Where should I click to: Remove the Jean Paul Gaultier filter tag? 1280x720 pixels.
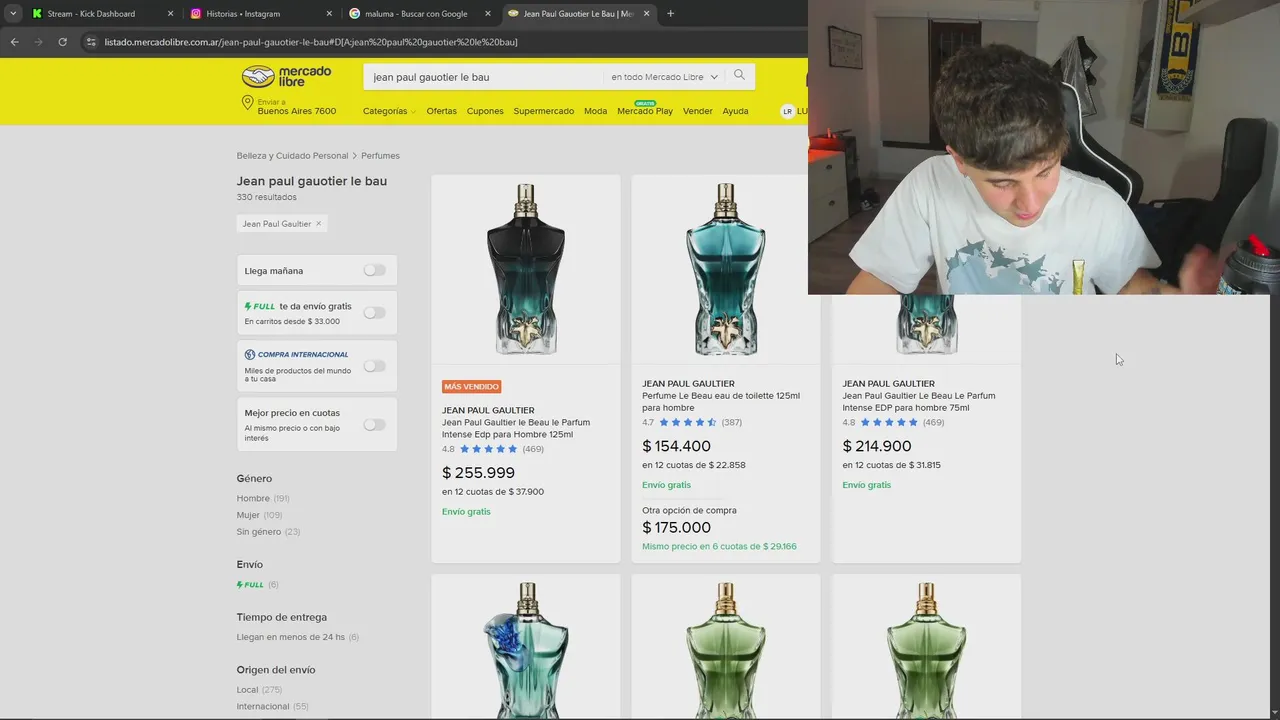pyautogui.click(x=319, y=224)
